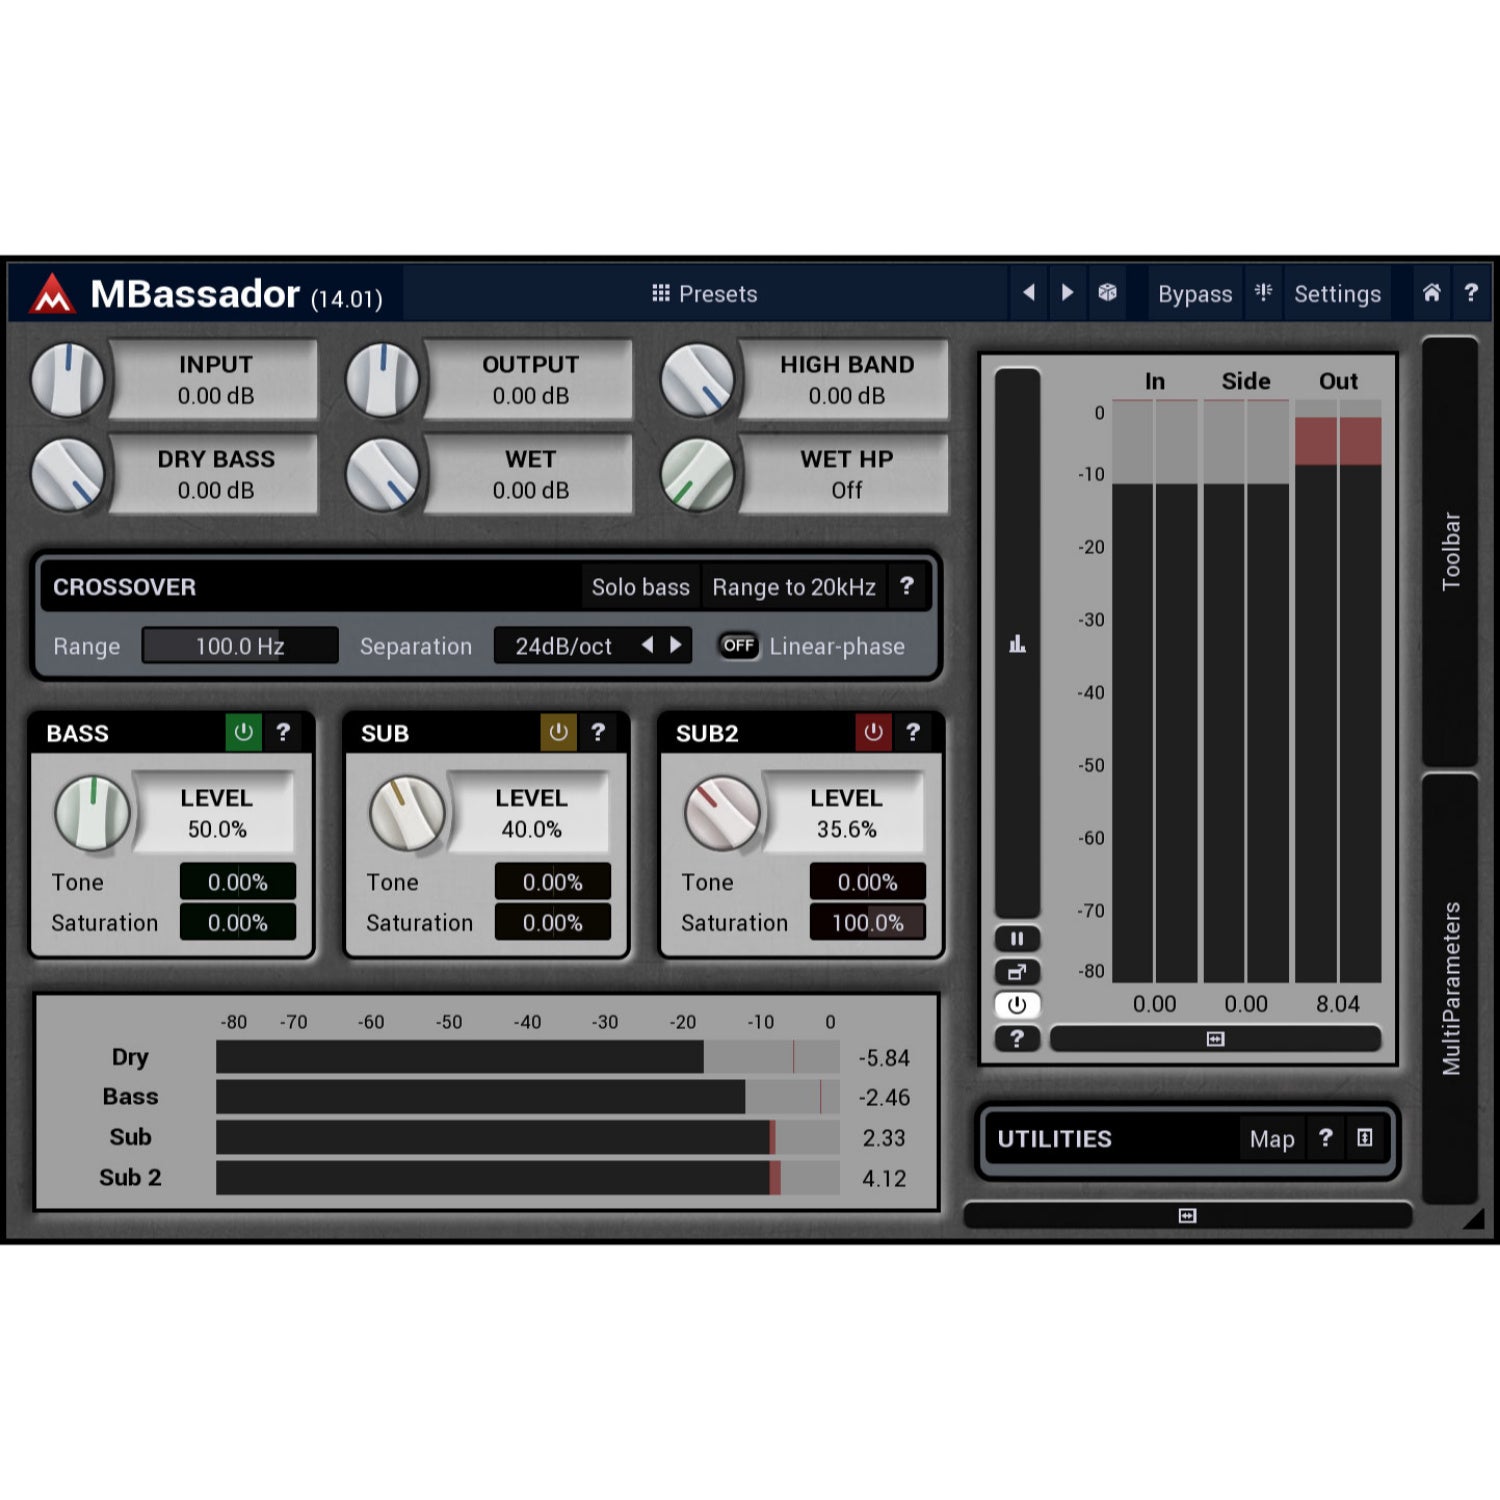Screen dimensions: 1500x1500
Task: Click the WET HP Off button
Action: coord(846,475)
